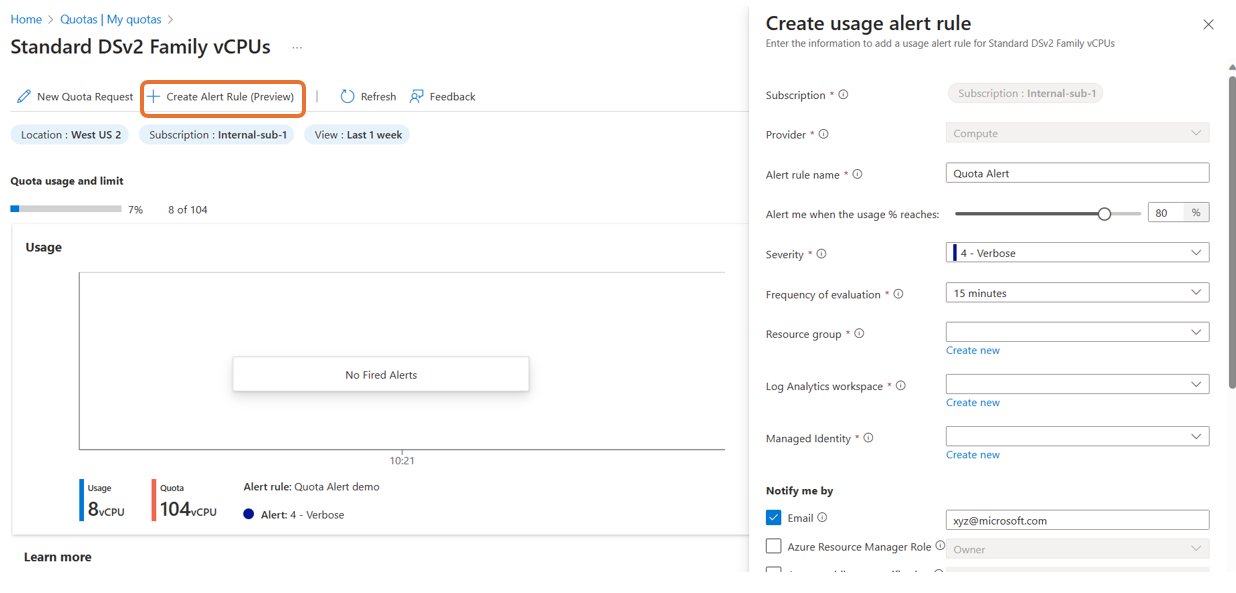The height and width of the screenshot is (593, 1236).
Task: Open the Resource group dropdown
Action: point(1077,332)
